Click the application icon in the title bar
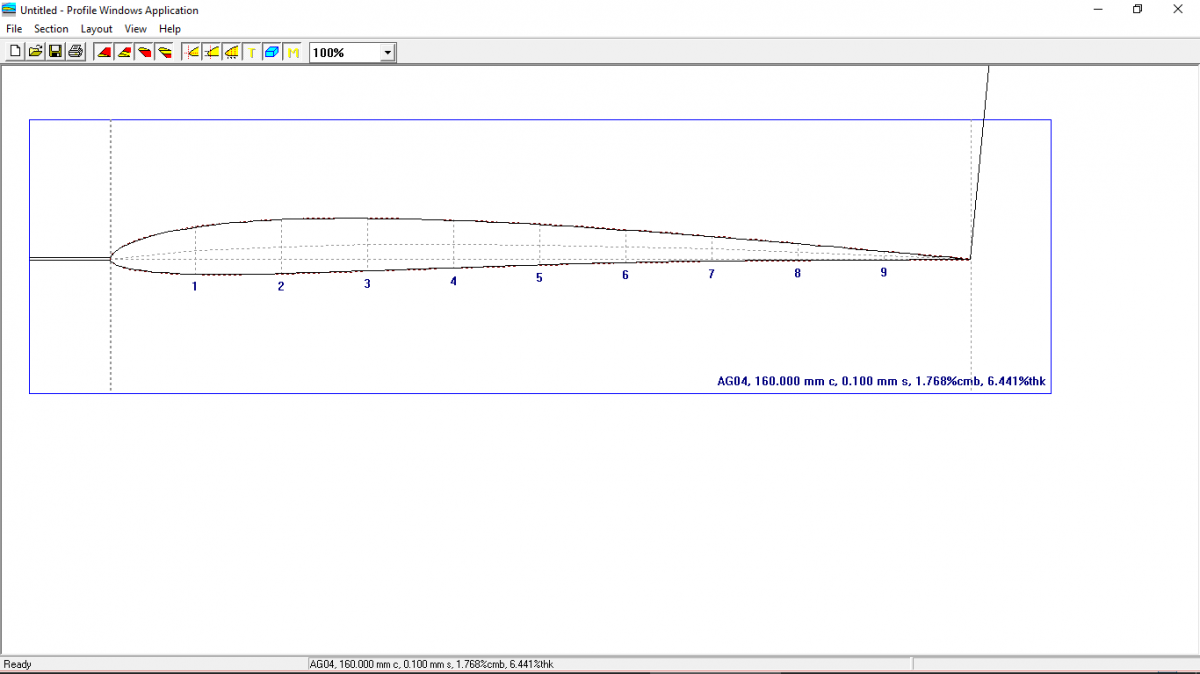The width and height of the screenshot is (1200, 674). tap(9, 9)
